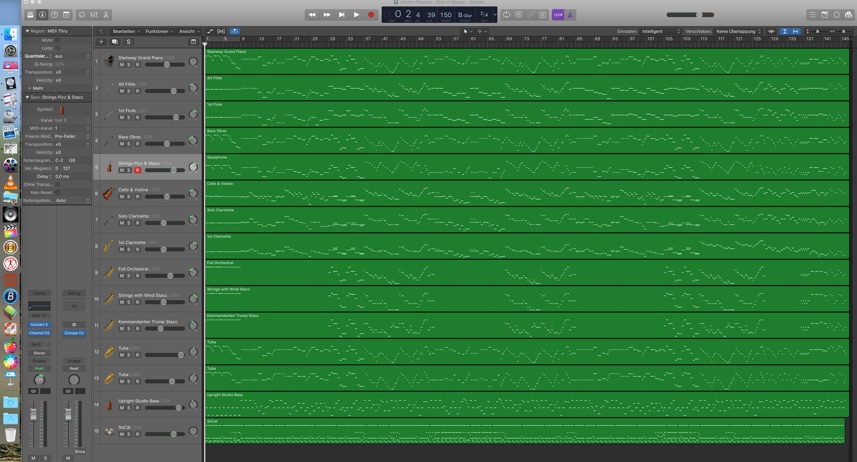Adjust the SoCal track volume slider
857x462 pixels.
pyautogui.click(x=165, y=434)
